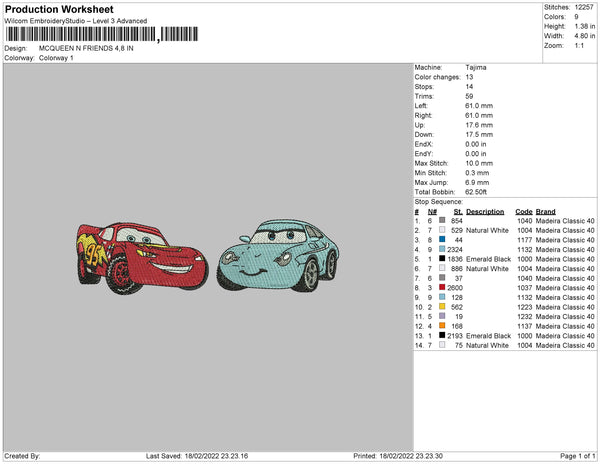Click the light blue Sally car design
The height and width of the screenshot is (464, 600).
pos(278,256)
